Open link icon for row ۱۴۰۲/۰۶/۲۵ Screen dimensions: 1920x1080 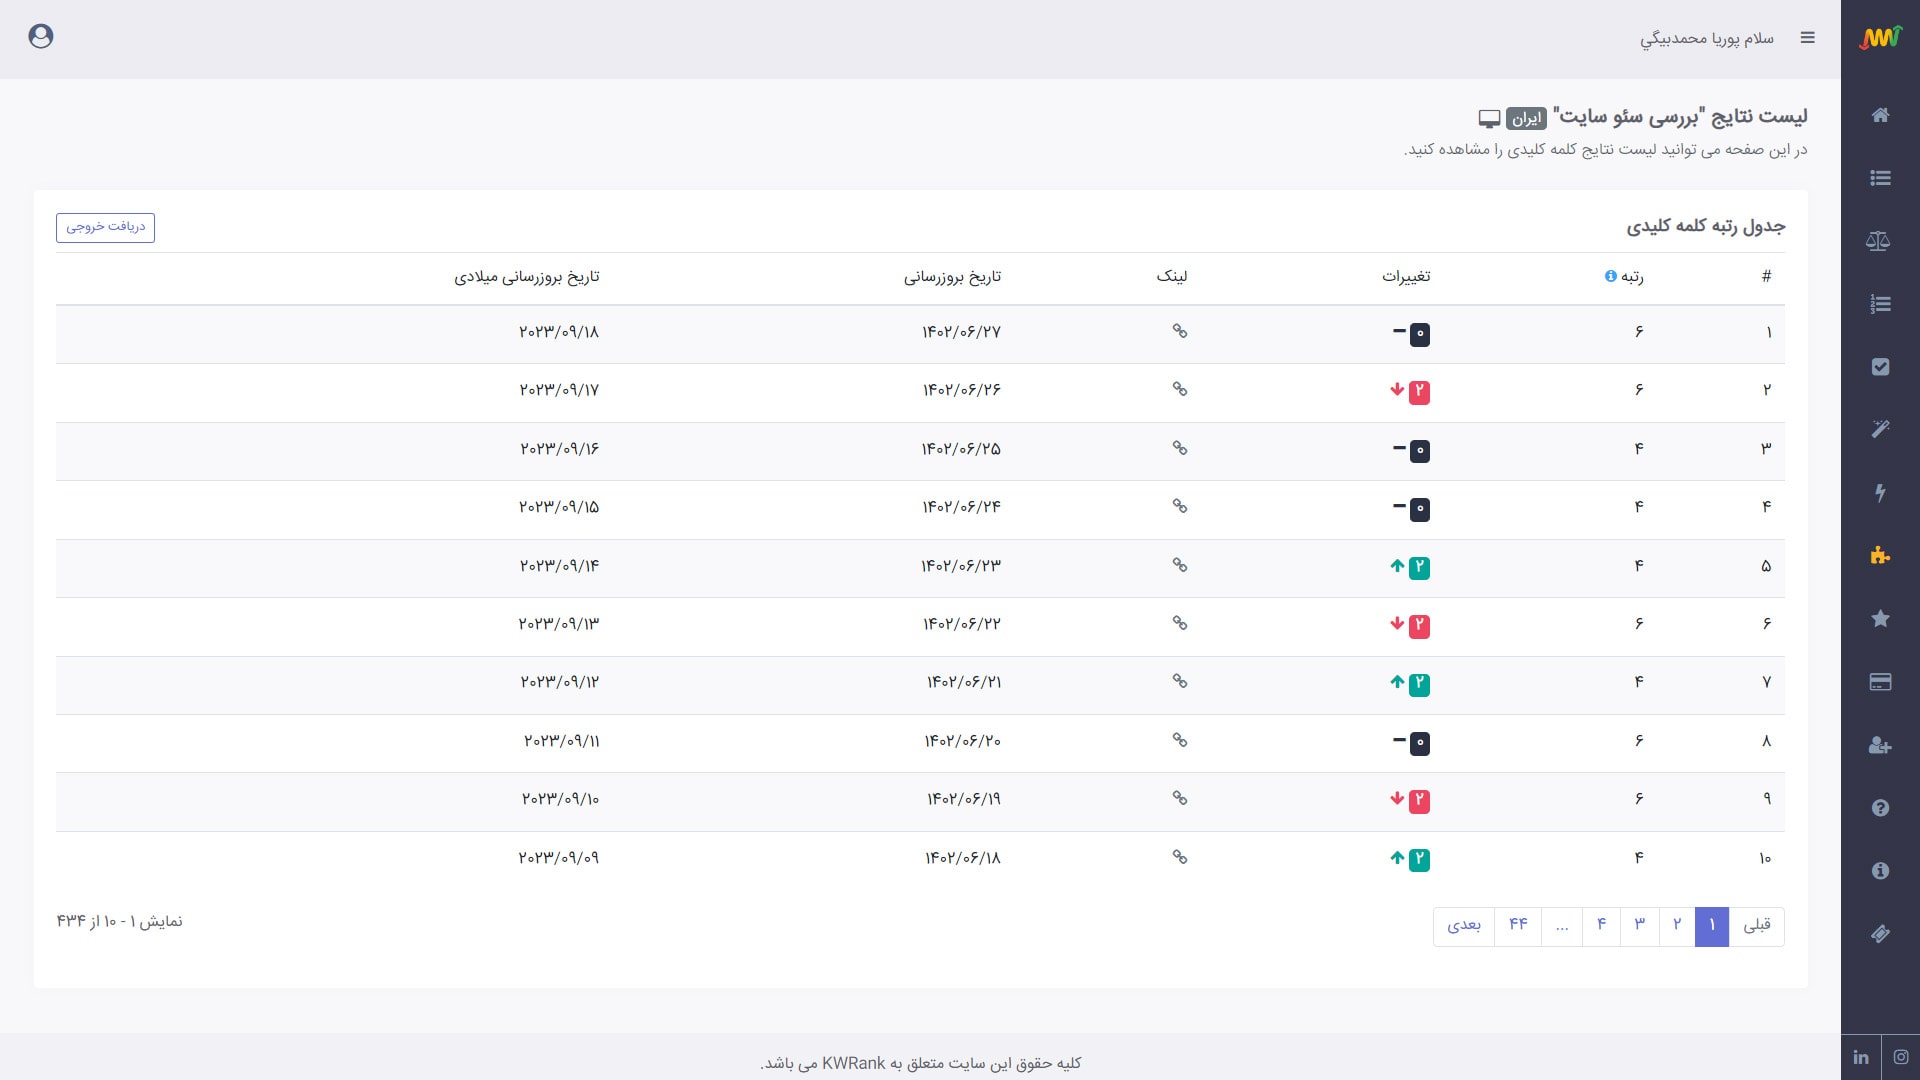point(1180,448)
